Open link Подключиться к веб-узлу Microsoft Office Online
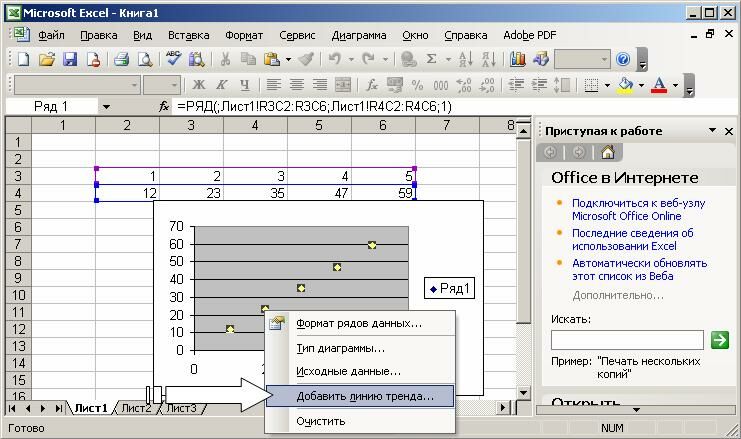The width and height of the screenshot is (741, 439). 638,209
